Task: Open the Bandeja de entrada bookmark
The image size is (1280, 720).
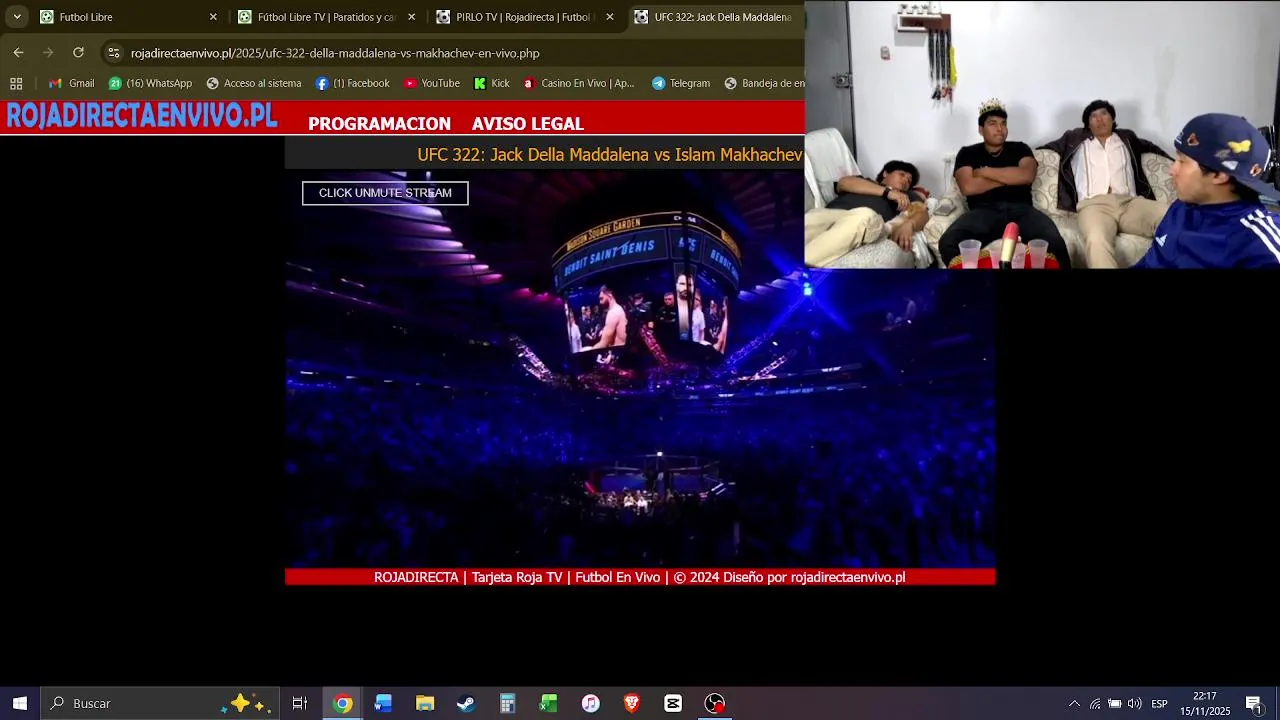Action: 763,83
